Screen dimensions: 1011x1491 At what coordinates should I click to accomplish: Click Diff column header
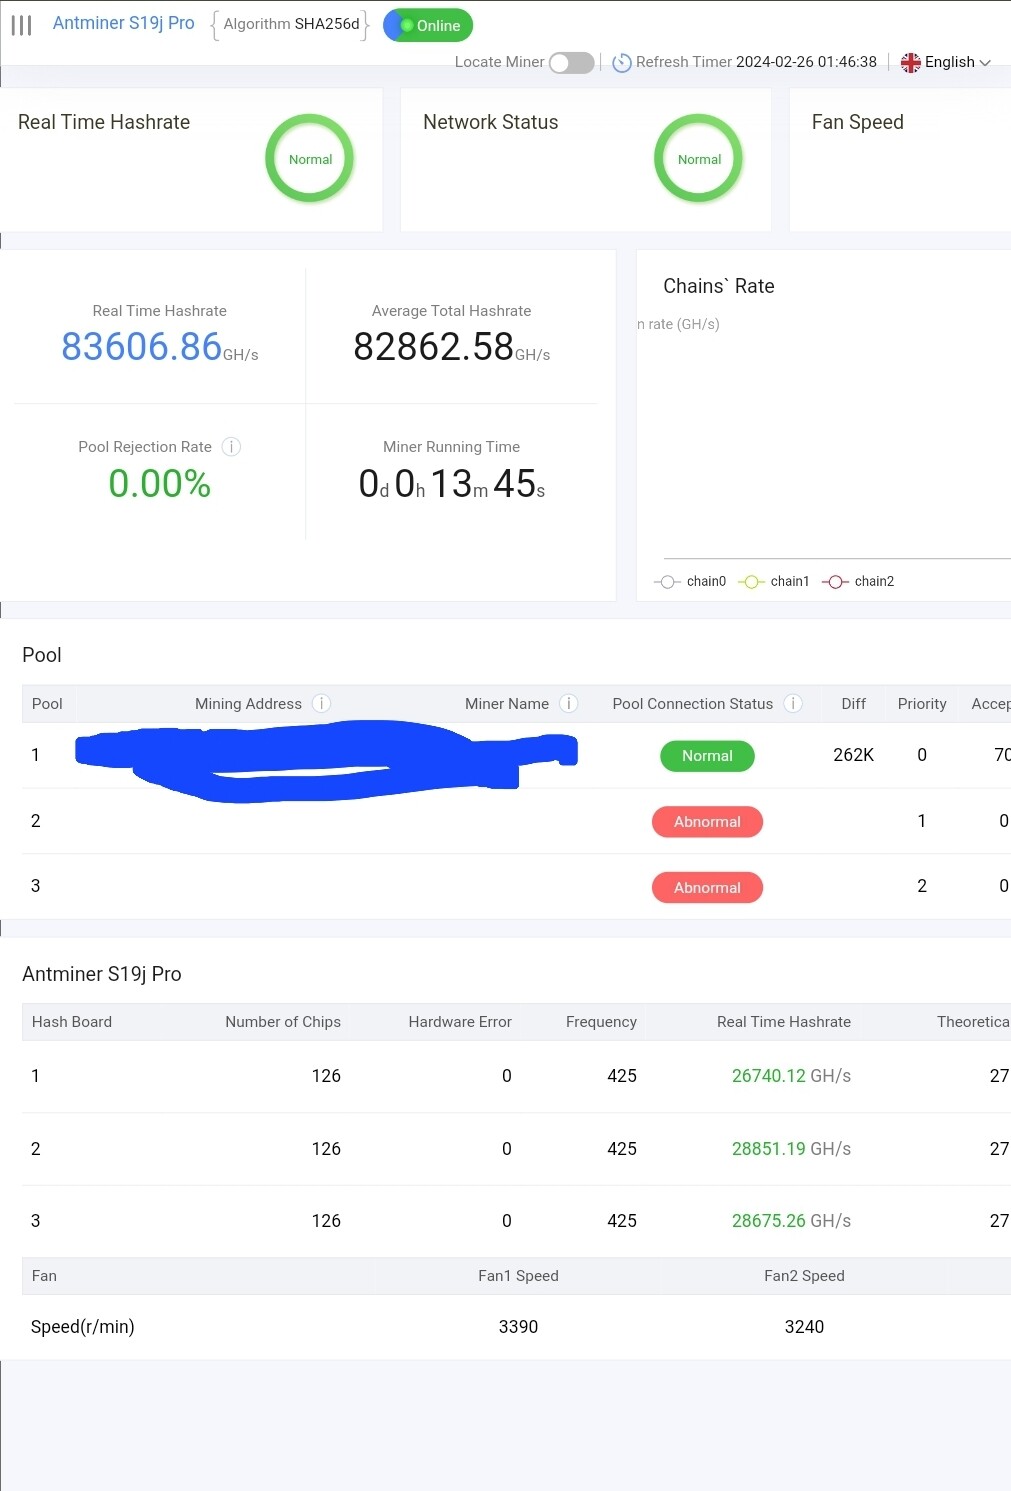tap(853, 704)
